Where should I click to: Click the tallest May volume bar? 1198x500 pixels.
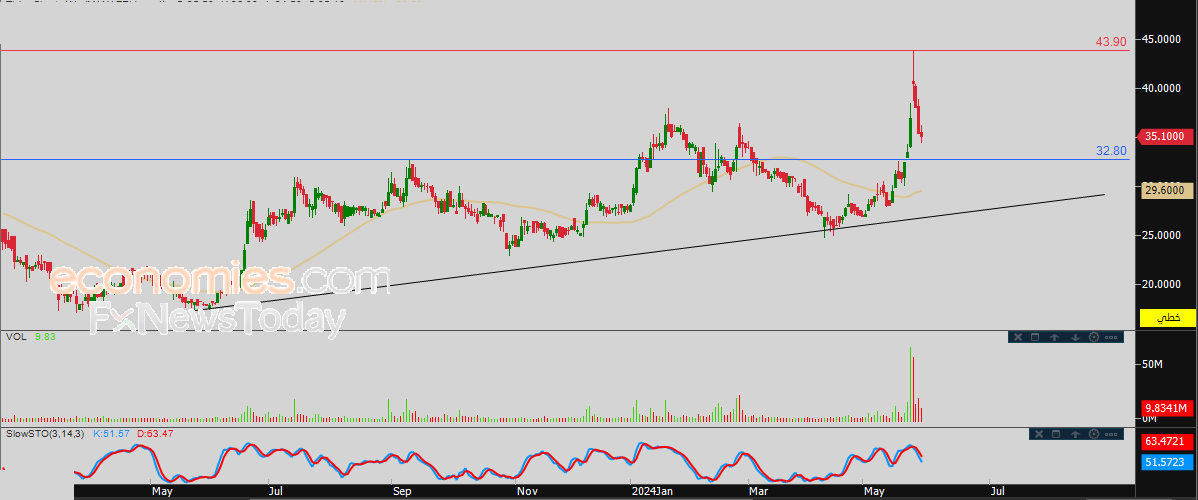(911, 385)
